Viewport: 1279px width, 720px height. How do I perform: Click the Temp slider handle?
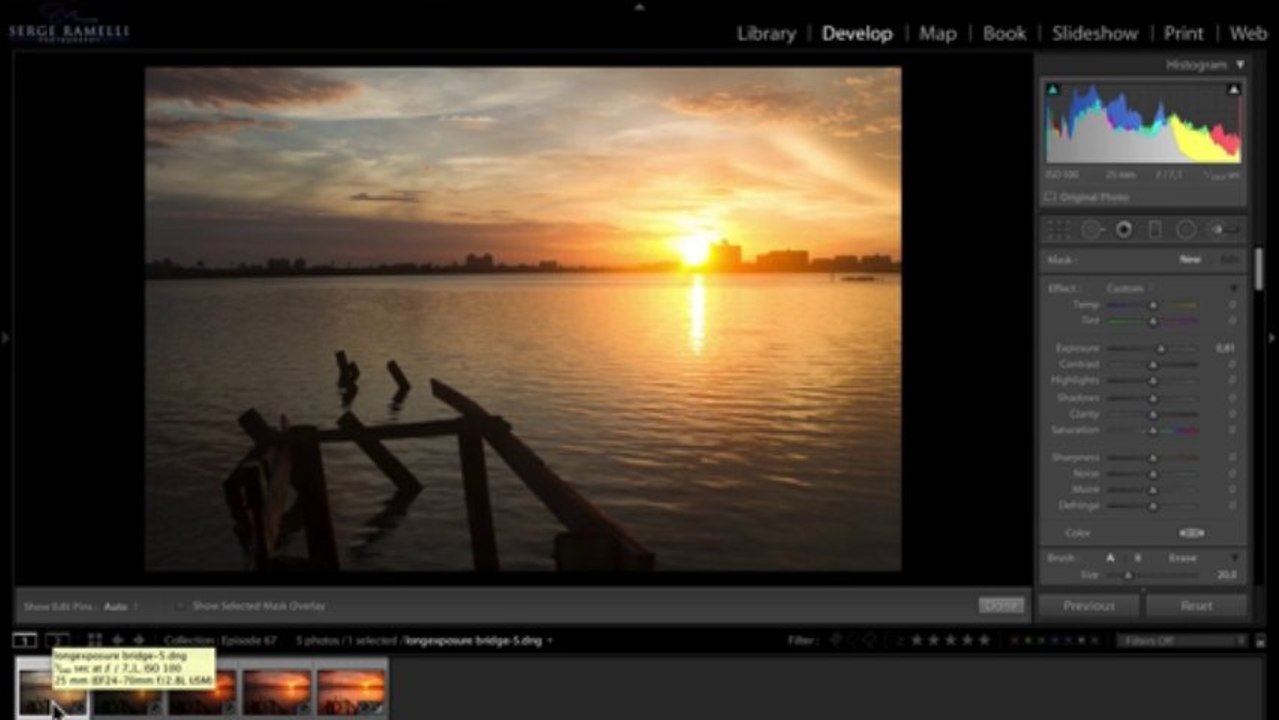[x=1153, y=304]
